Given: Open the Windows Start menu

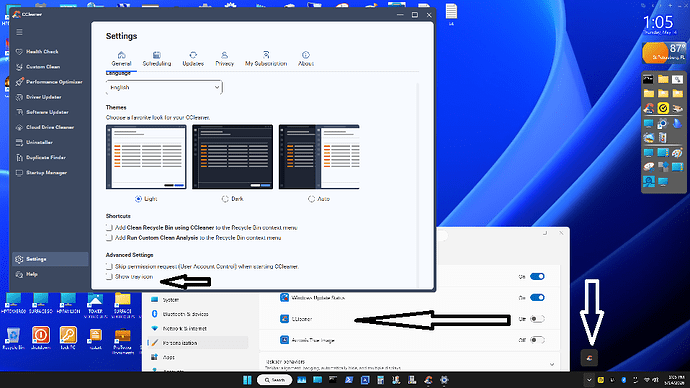Looking at the screenshot, I should coord(247,380).
